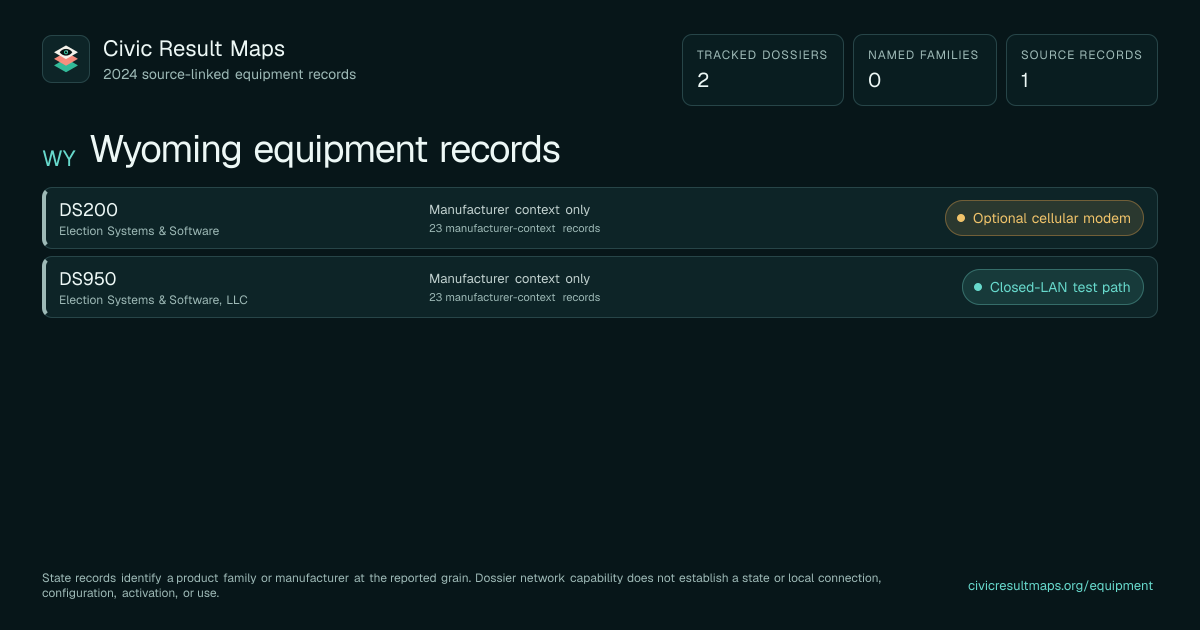Click the WY state abbreviation label

tap(59, 158)
